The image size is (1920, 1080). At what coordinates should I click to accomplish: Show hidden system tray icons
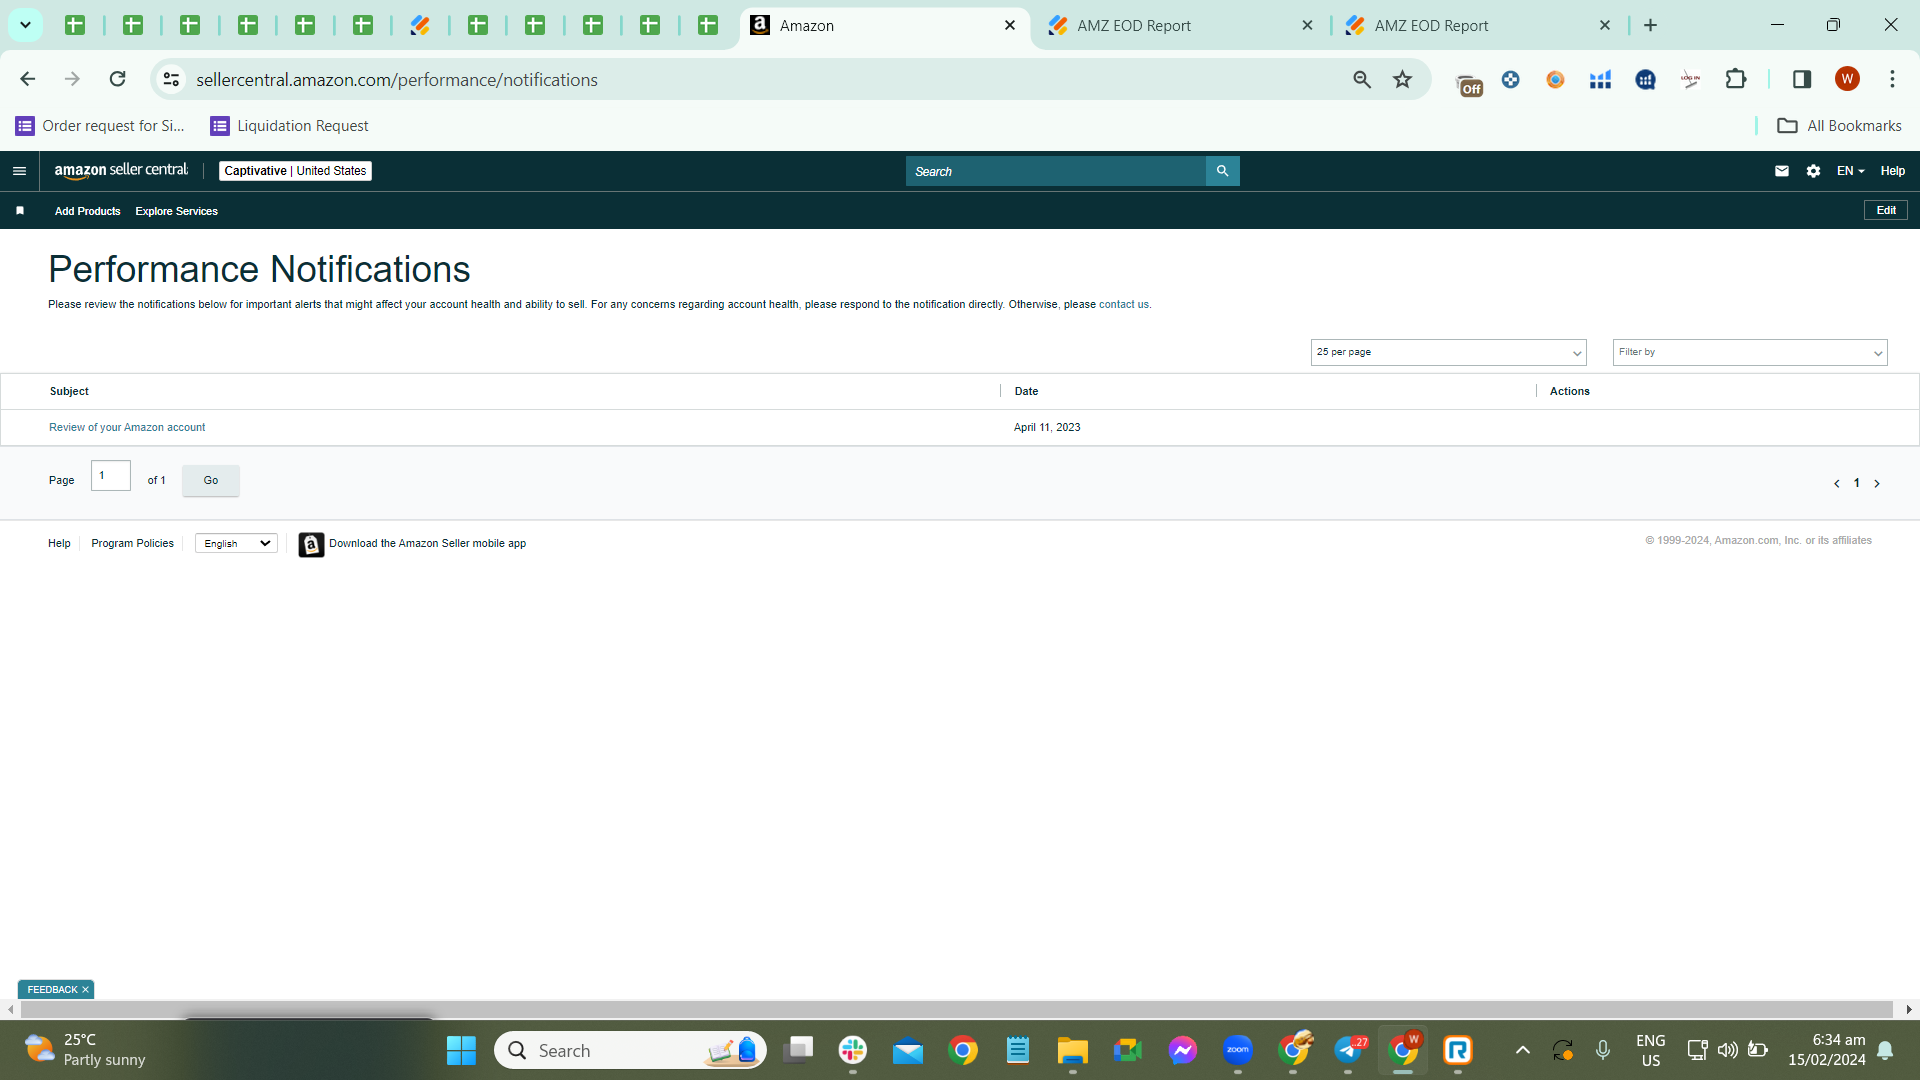click(1522, 1050)
